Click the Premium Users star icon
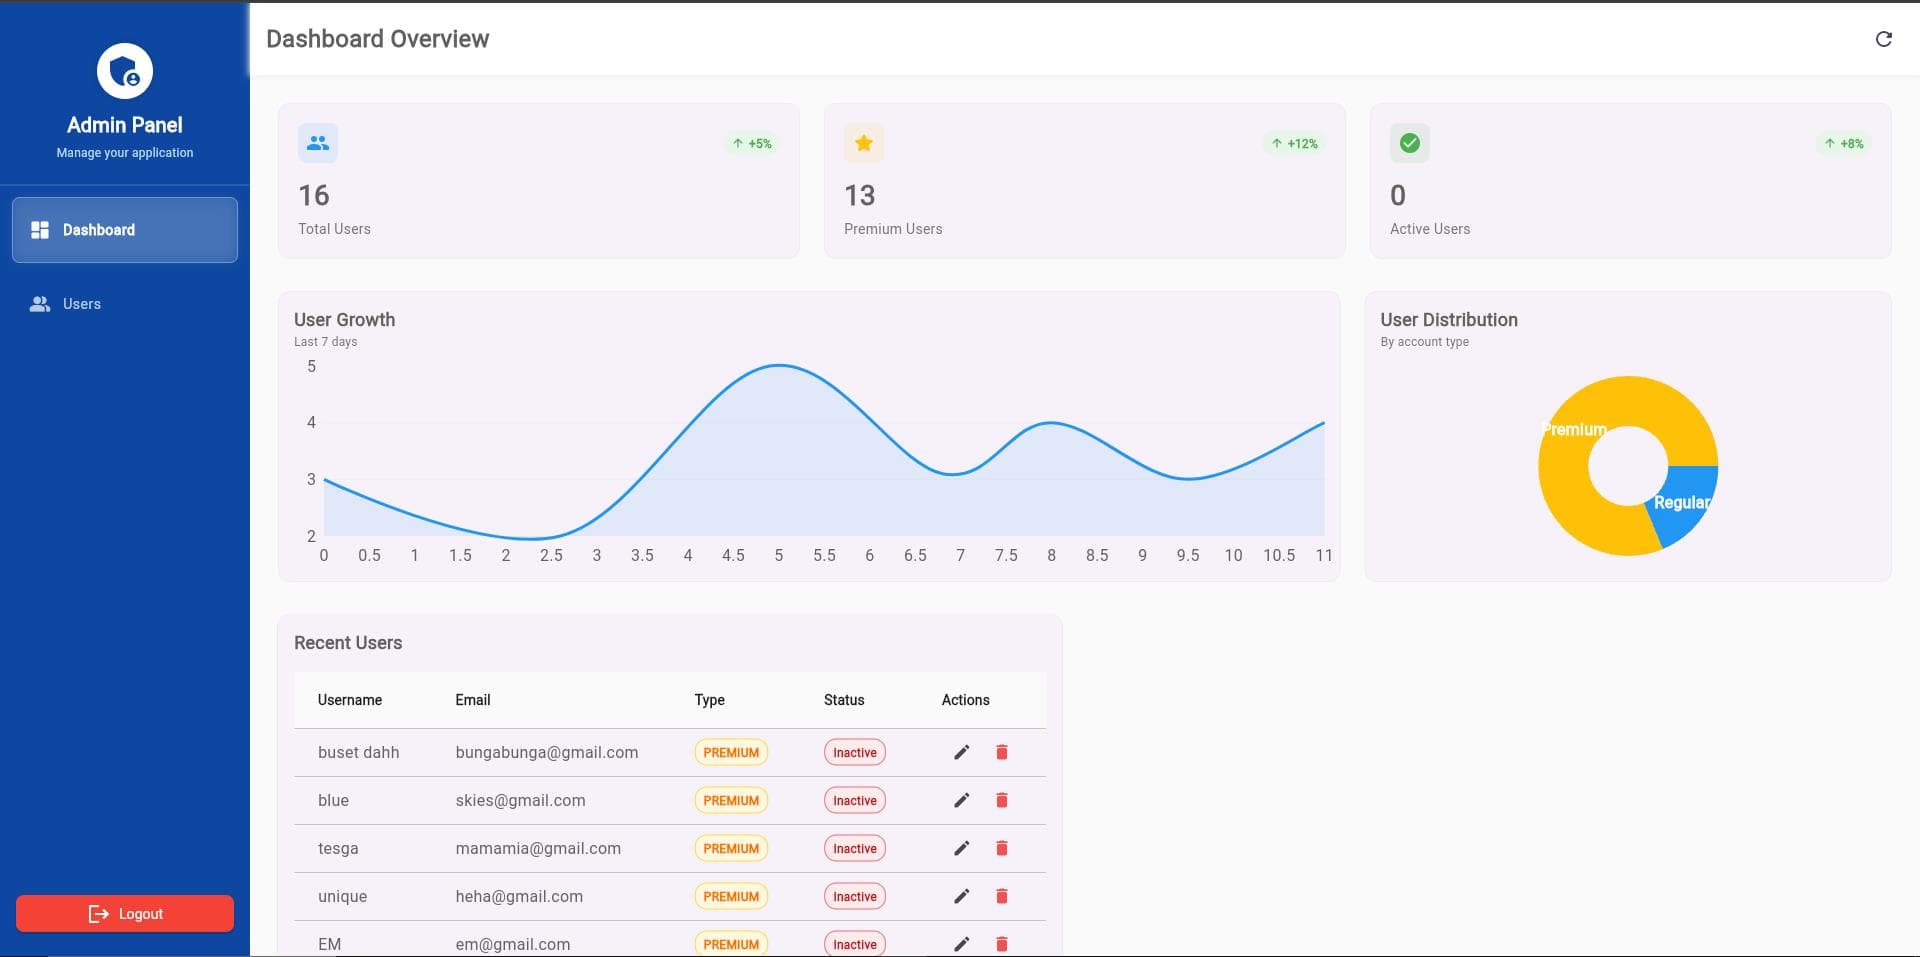This screenshot has height=957, width=1920. pyautogui.click(x=863, y=143)
